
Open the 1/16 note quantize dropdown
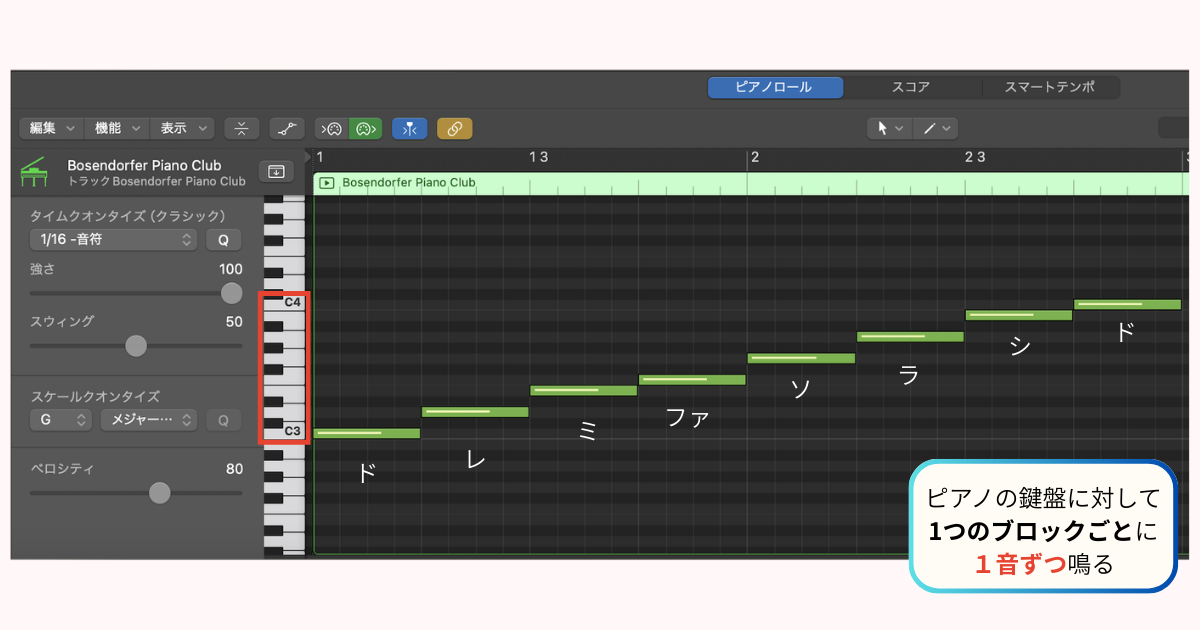(x=113, y=240)
